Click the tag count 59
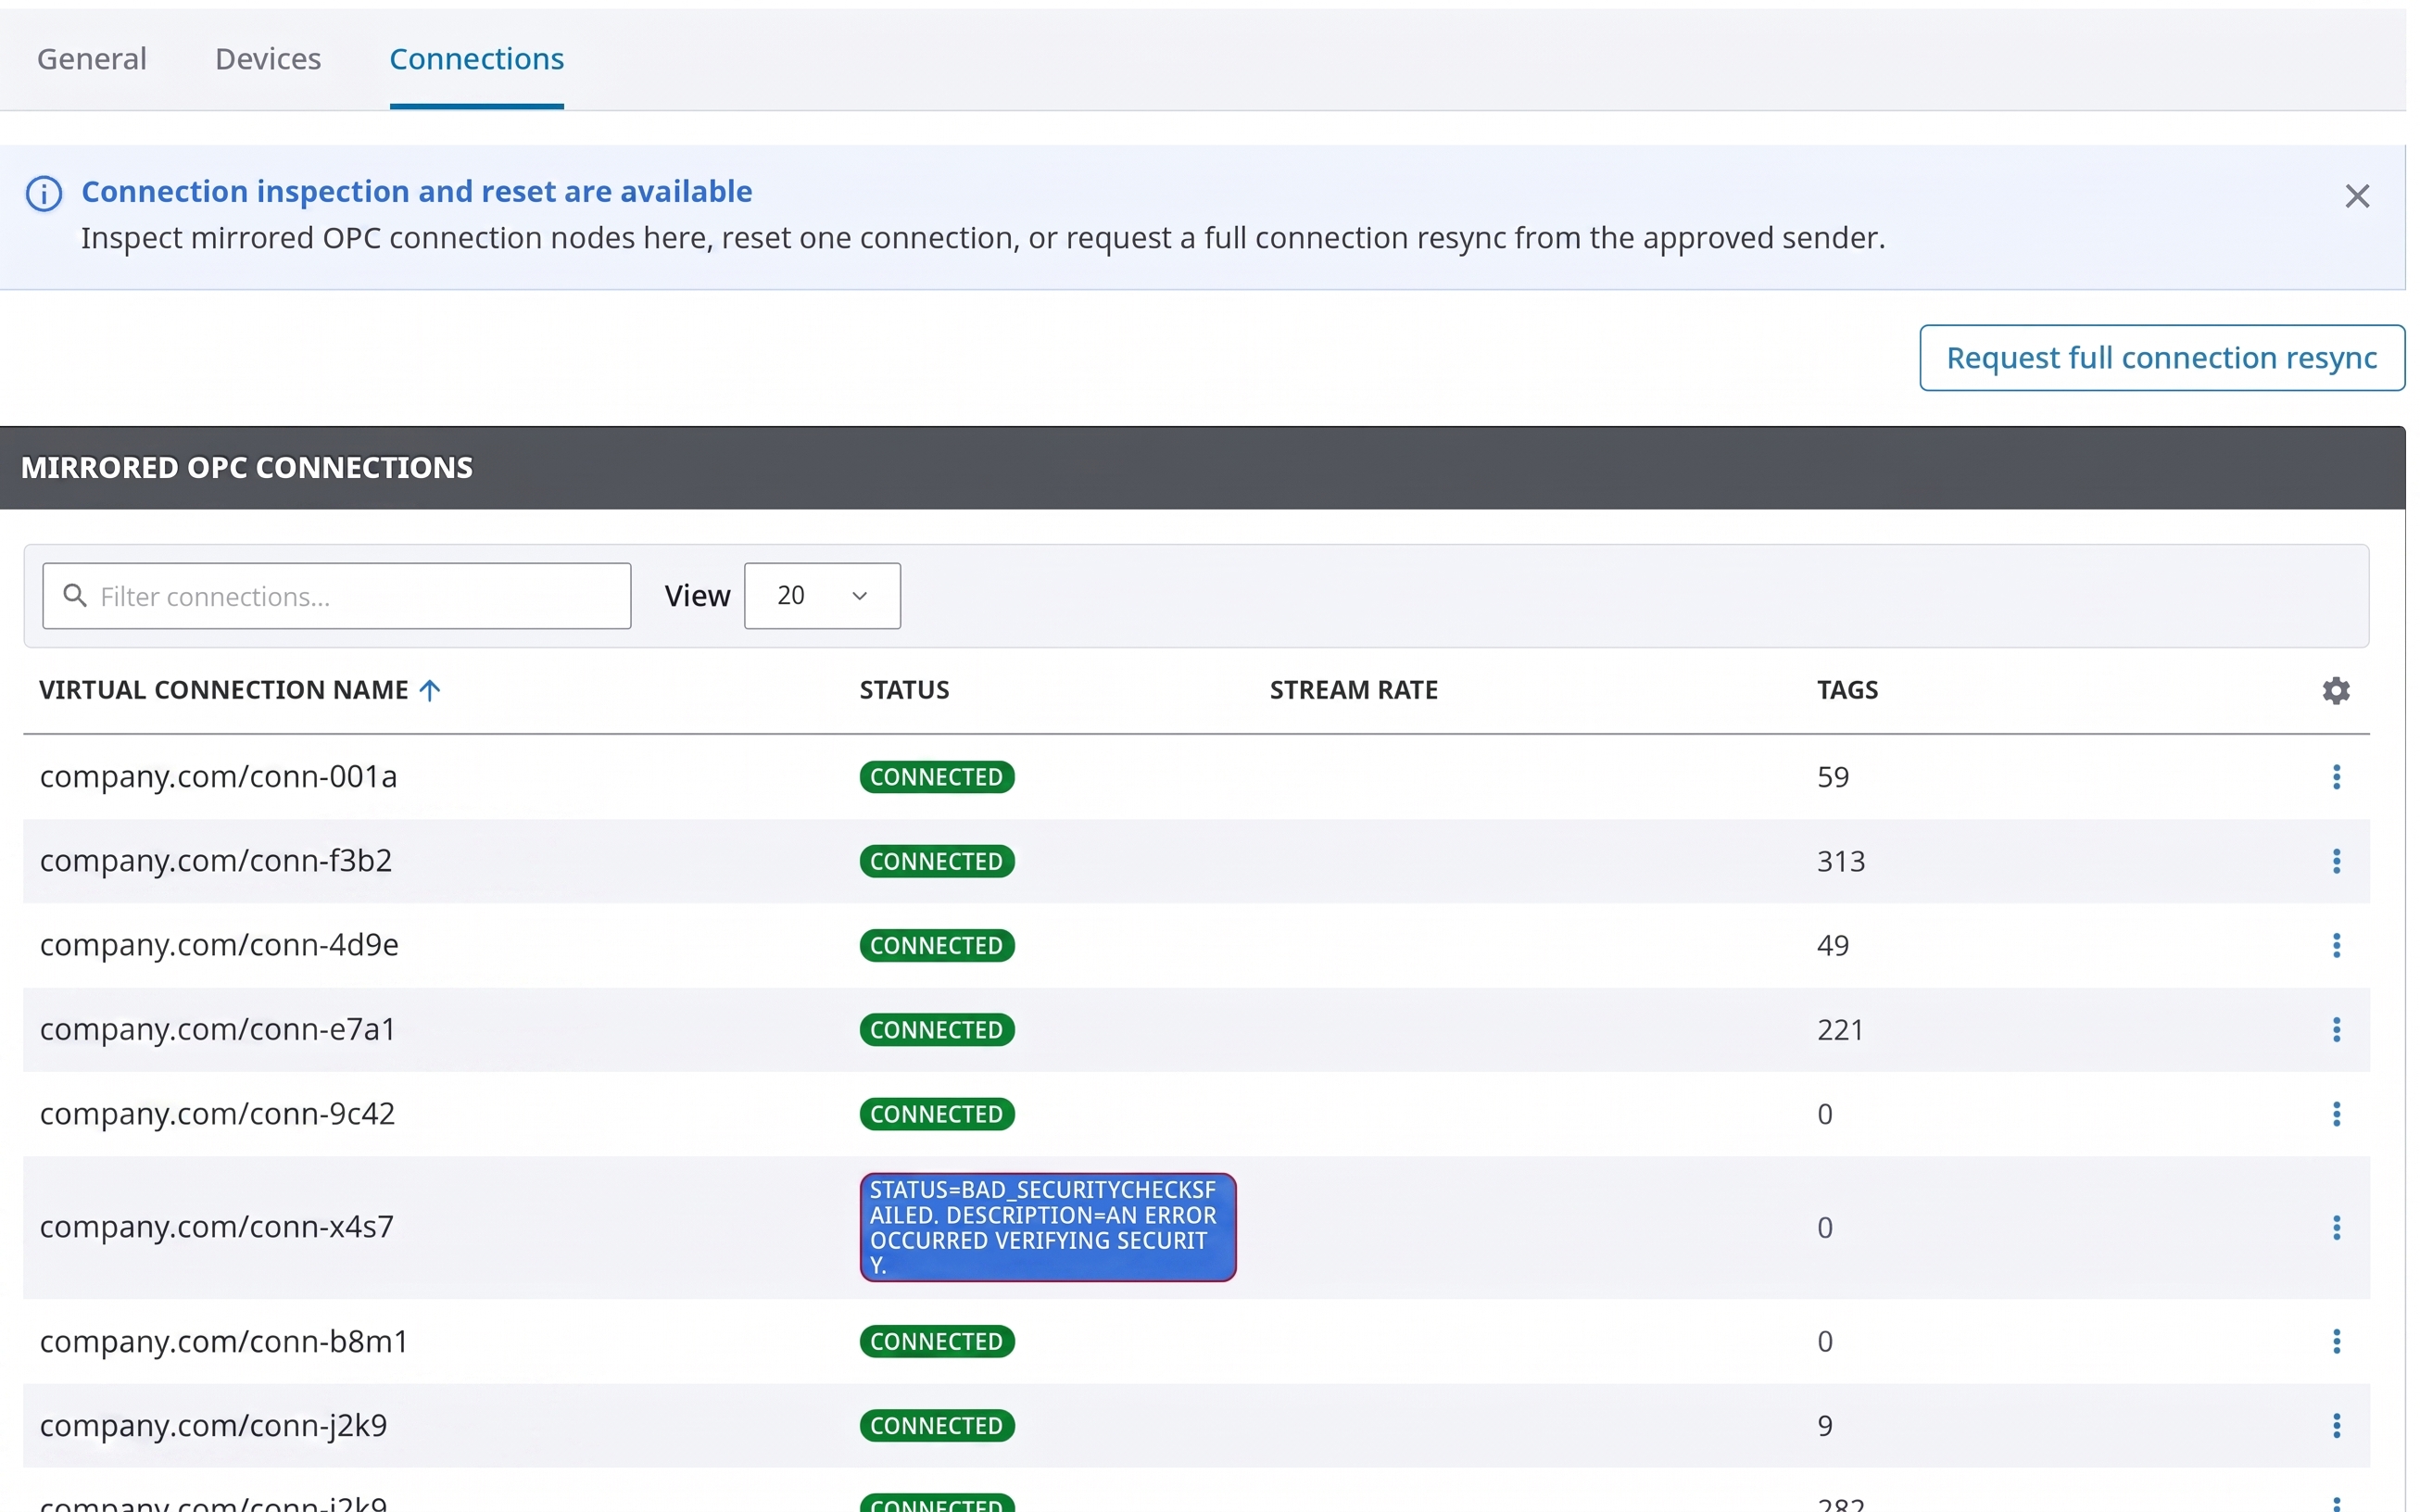Image resolution: width=2420 pixels, height=1512 pixels. [x=1833, y=777]
